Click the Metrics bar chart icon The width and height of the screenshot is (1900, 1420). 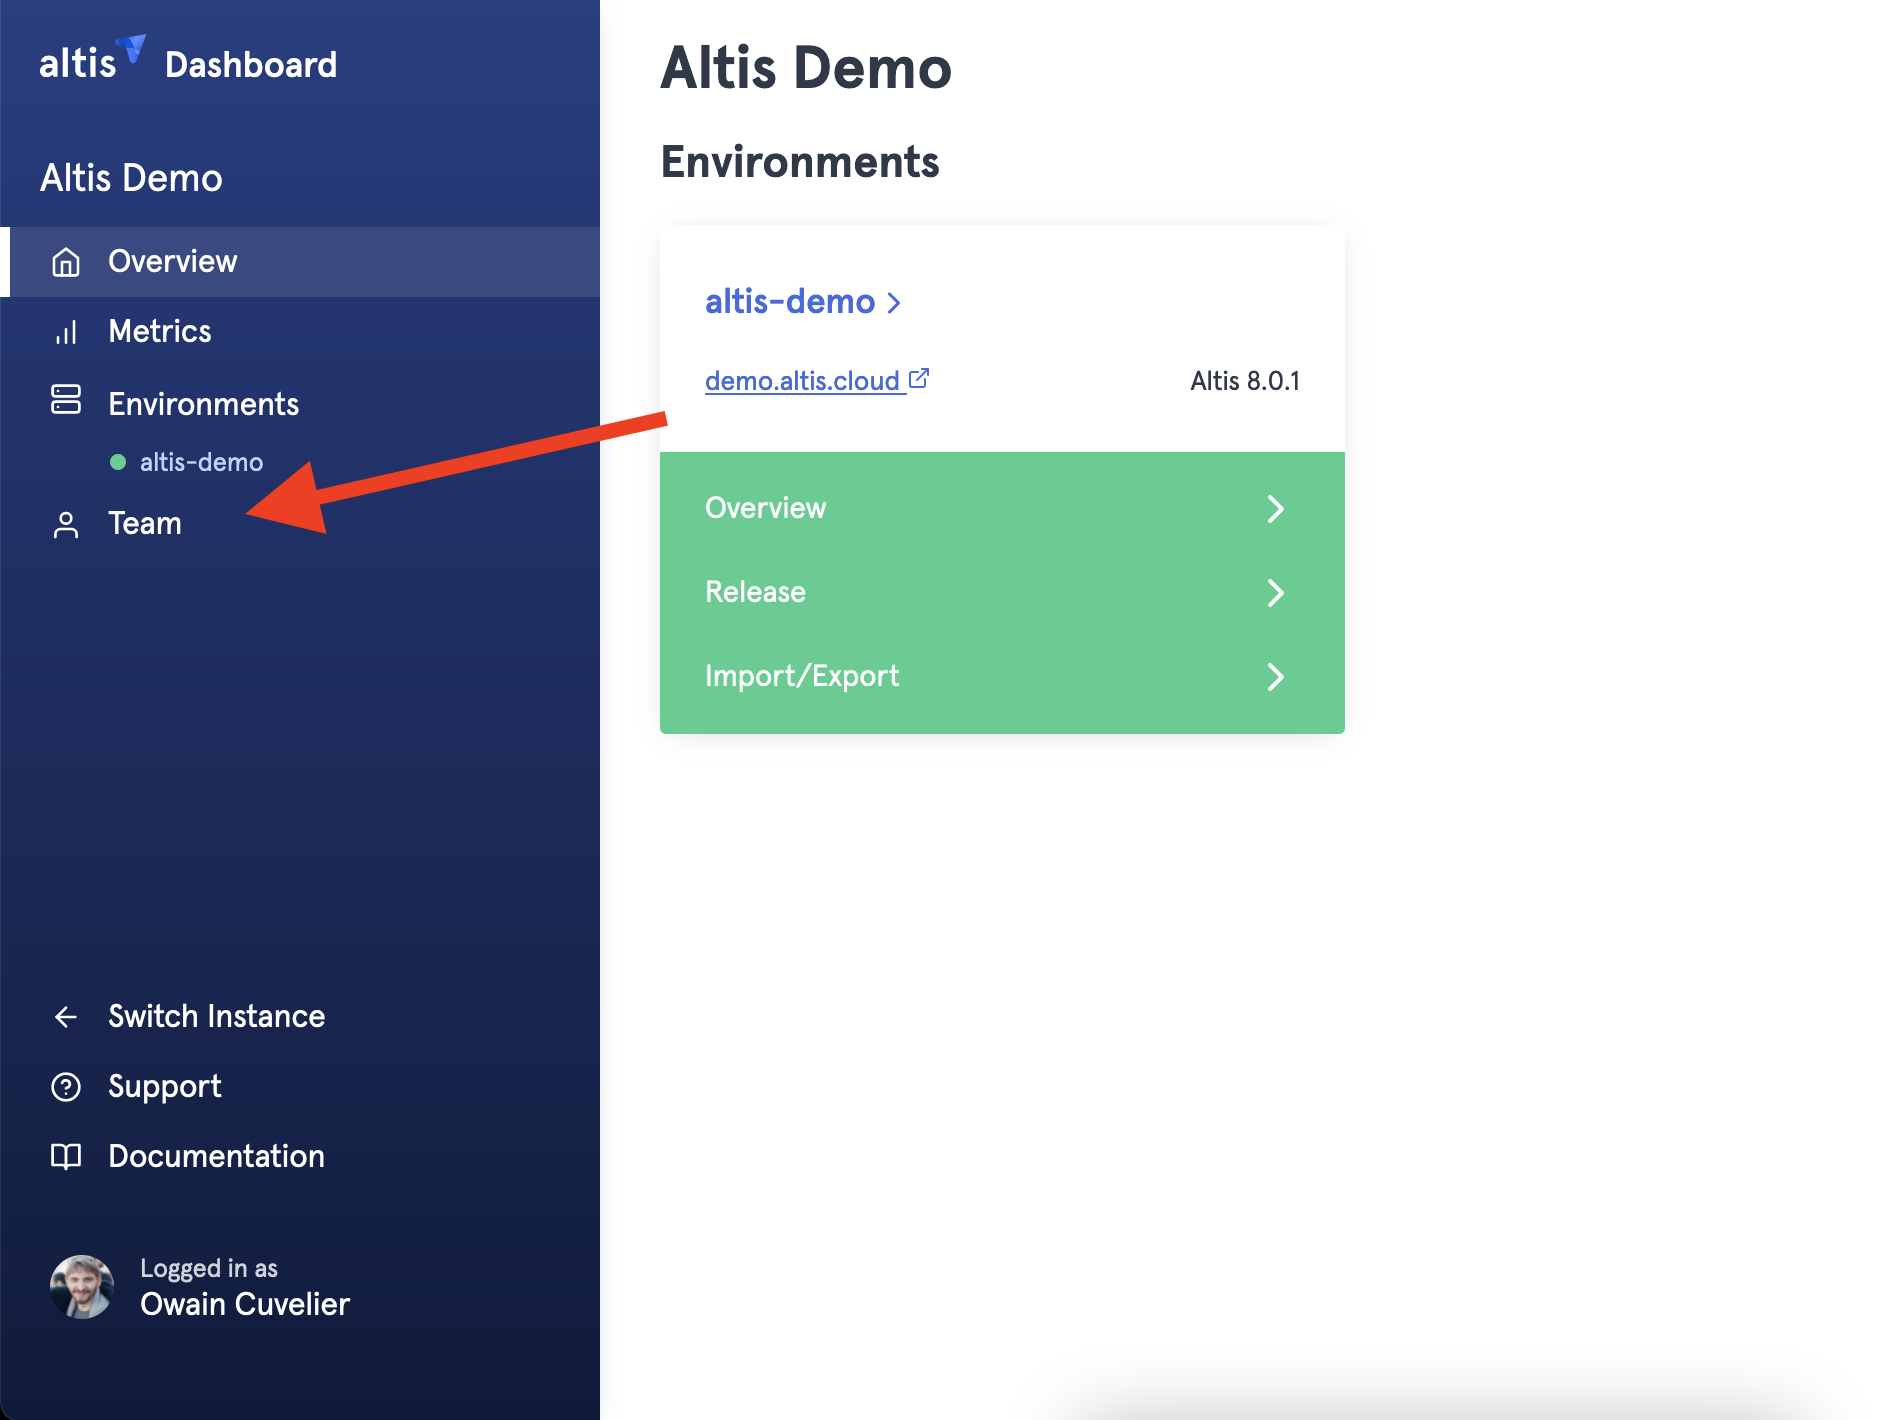66,331
